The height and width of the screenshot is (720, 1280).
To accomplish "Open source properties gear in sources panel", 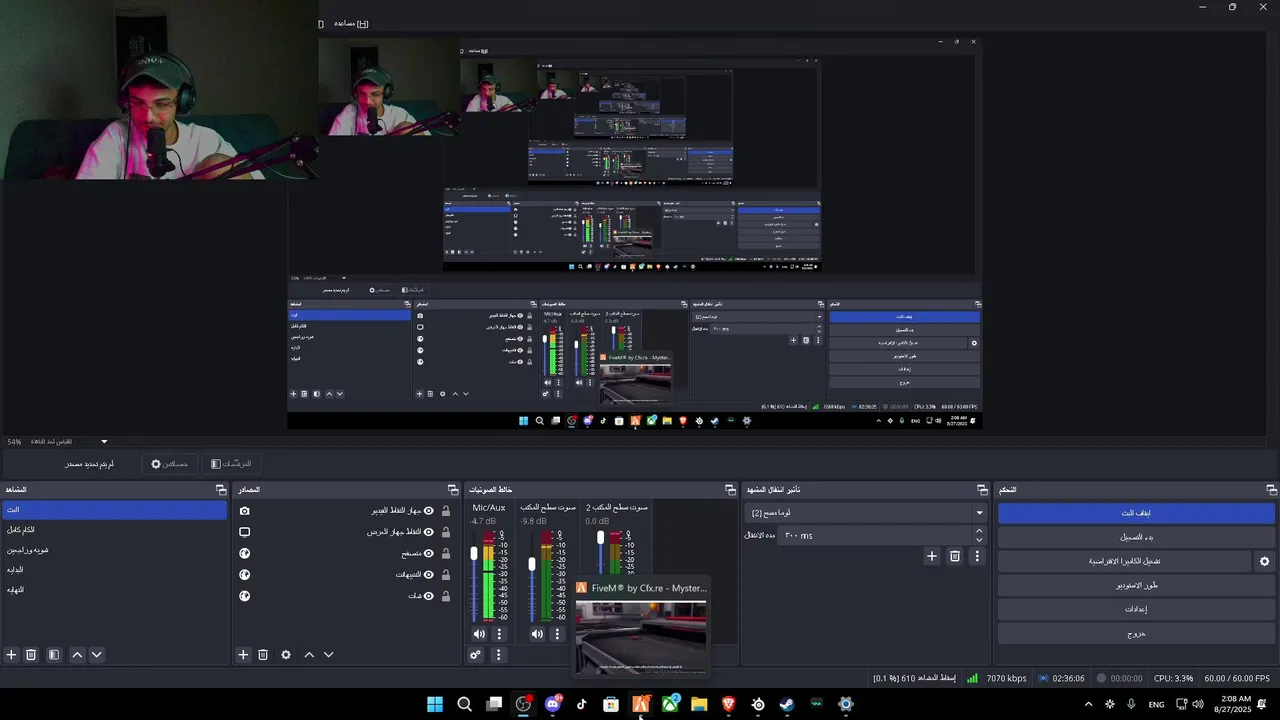I will click(286, 655).
